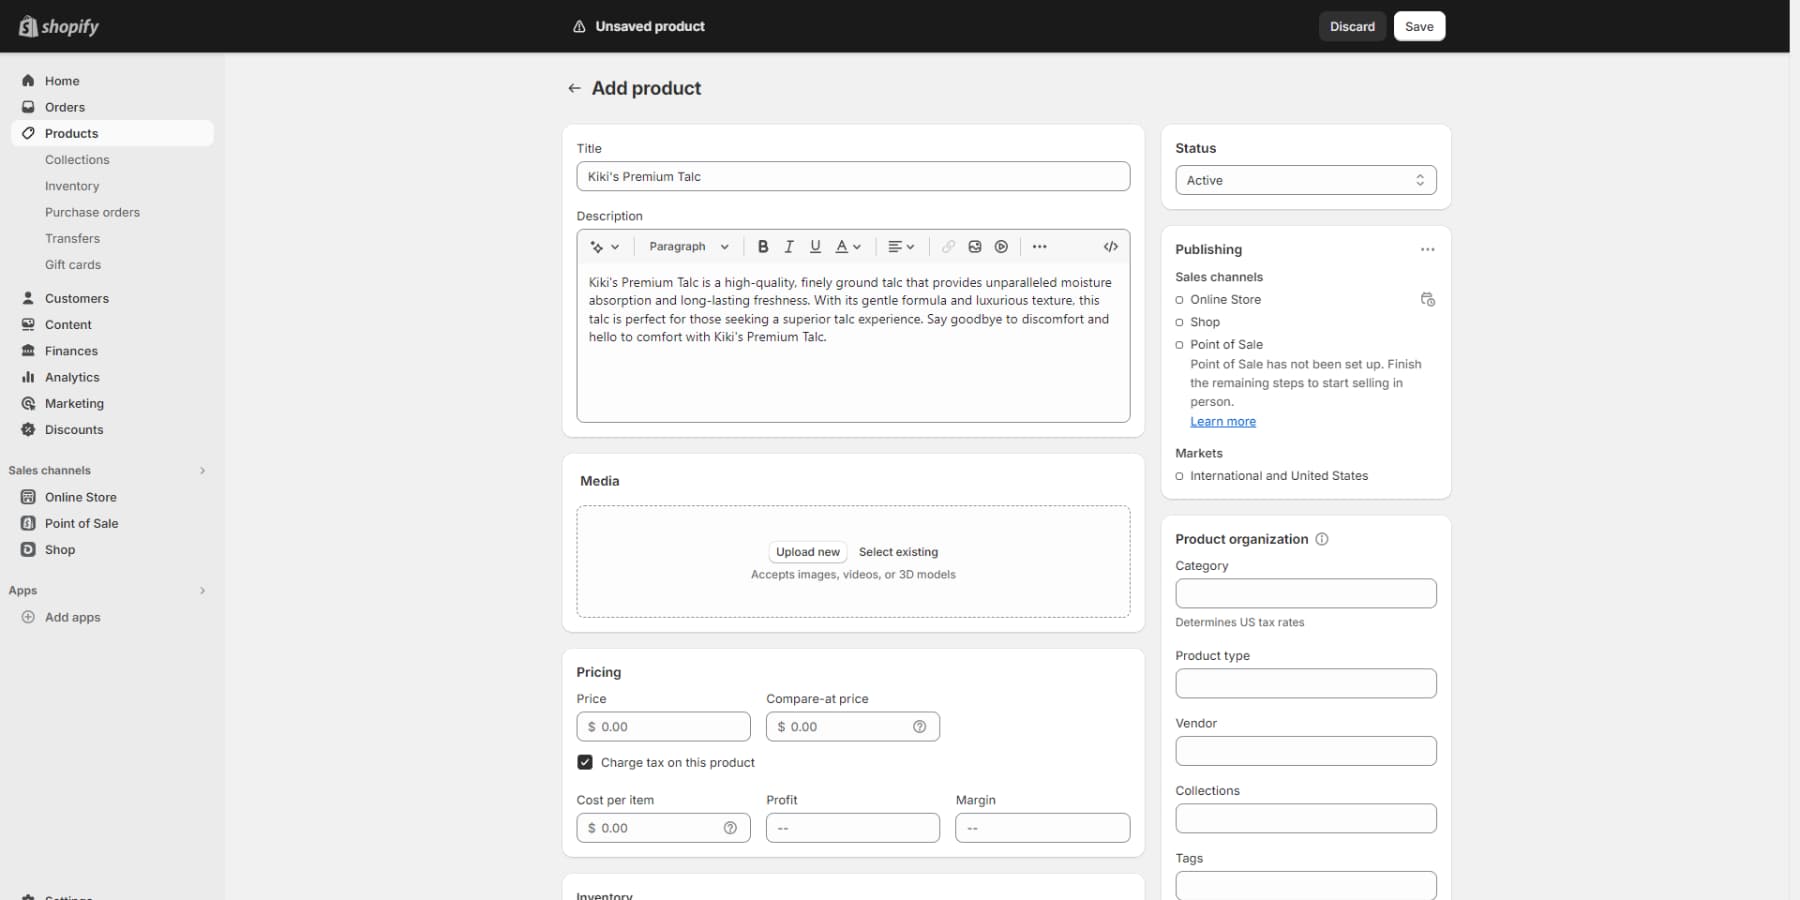Go to the Collections section
The width and height of the screenshot is (1800, 900).
click(x=77, y=160)
